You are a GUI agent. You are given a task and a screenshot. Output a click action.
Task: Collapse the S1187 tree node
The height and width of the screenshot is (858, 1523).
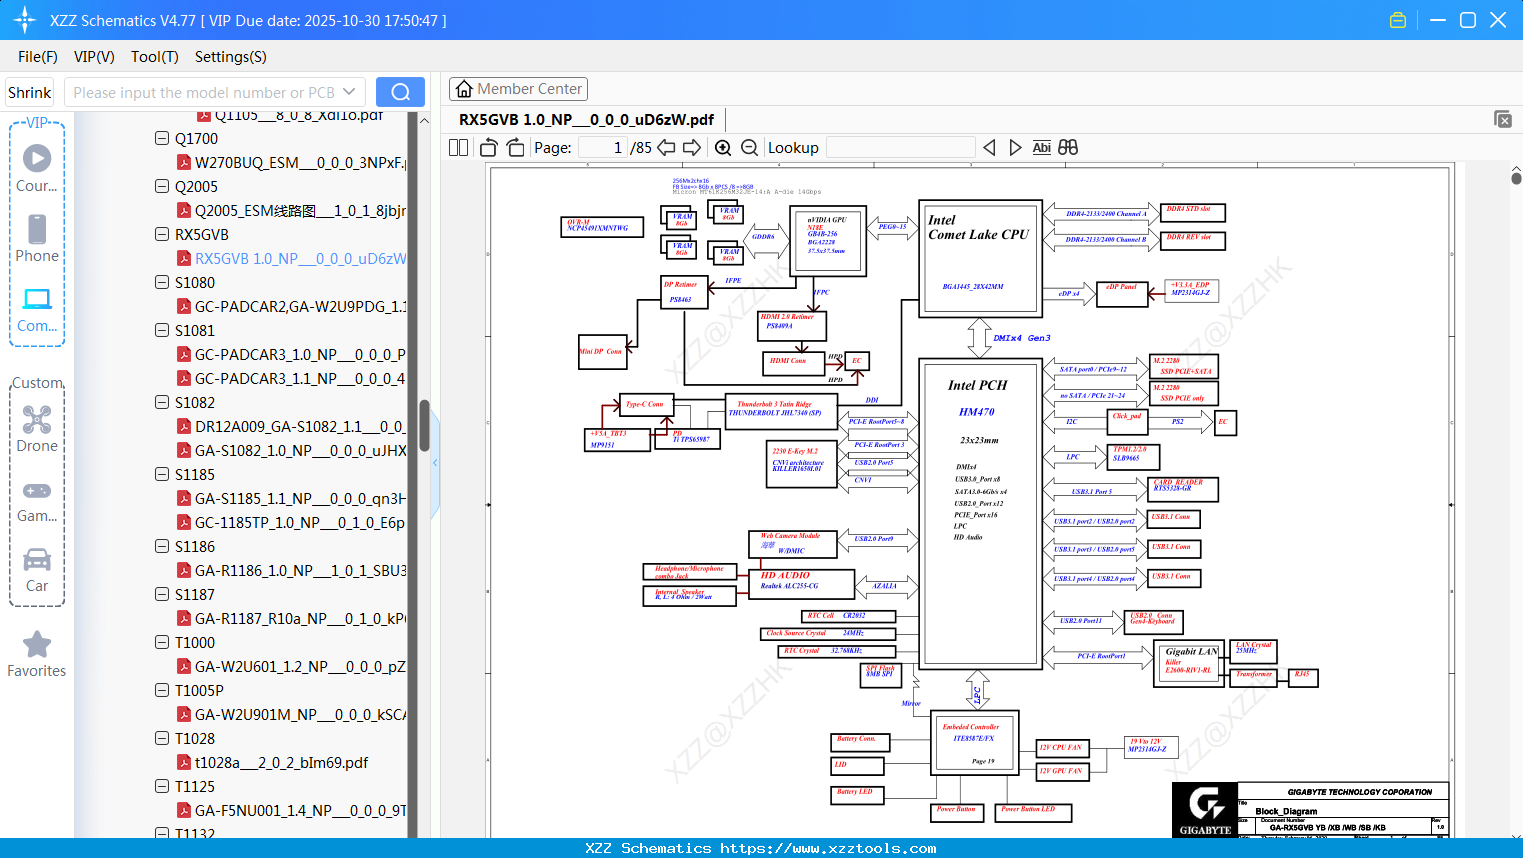pos(162,594)
